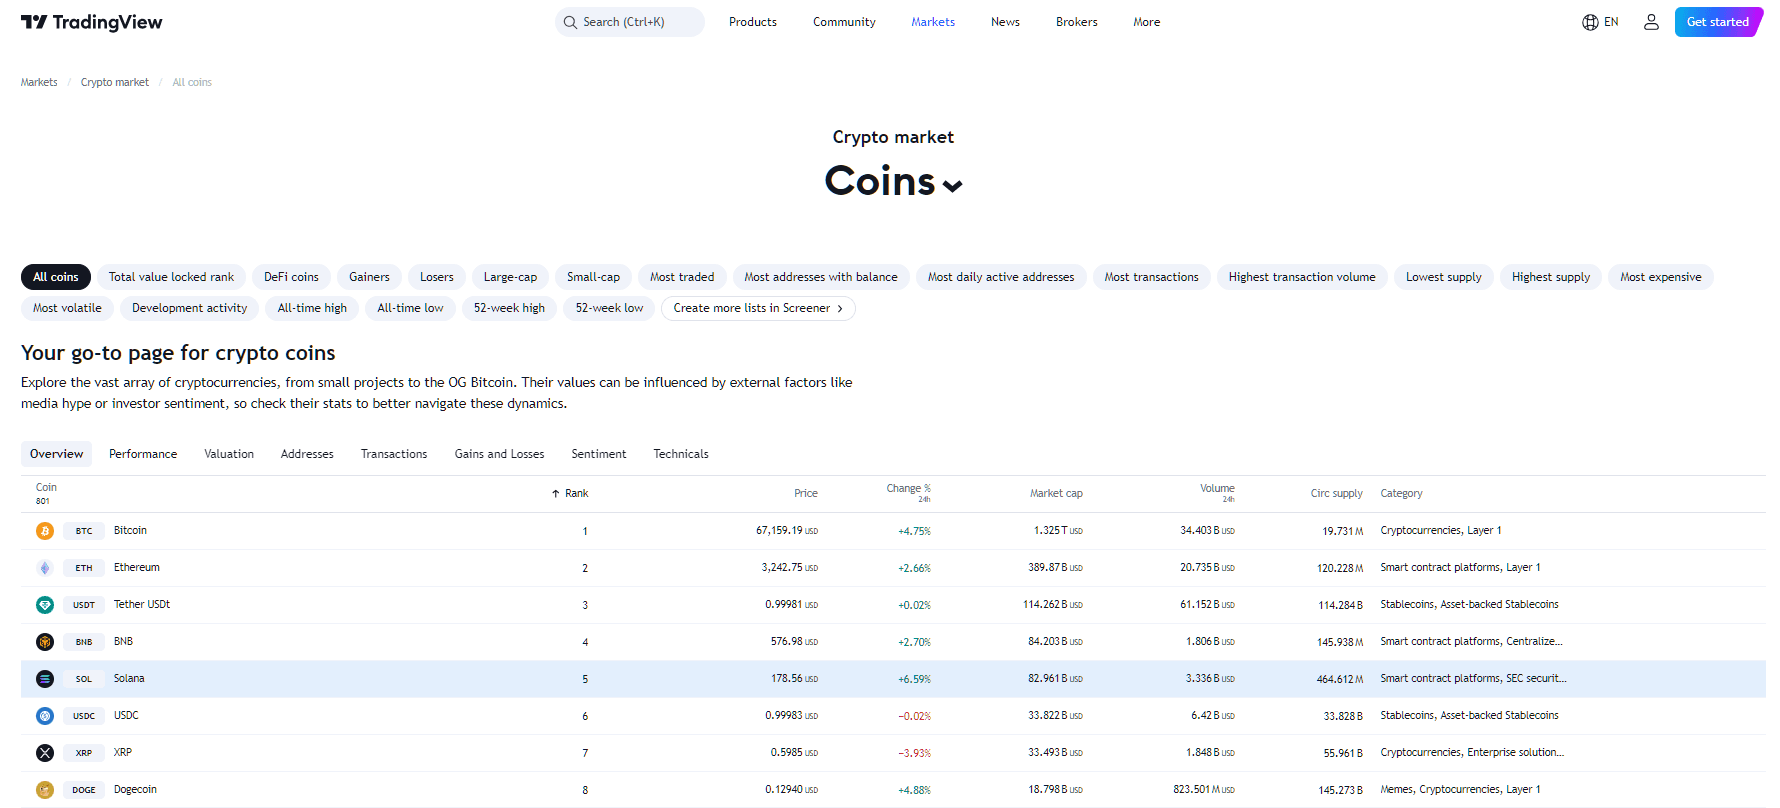This screenshot has width=1780, height=808.
Task: Open Create more lists in Screener
Action: [758, 308]
